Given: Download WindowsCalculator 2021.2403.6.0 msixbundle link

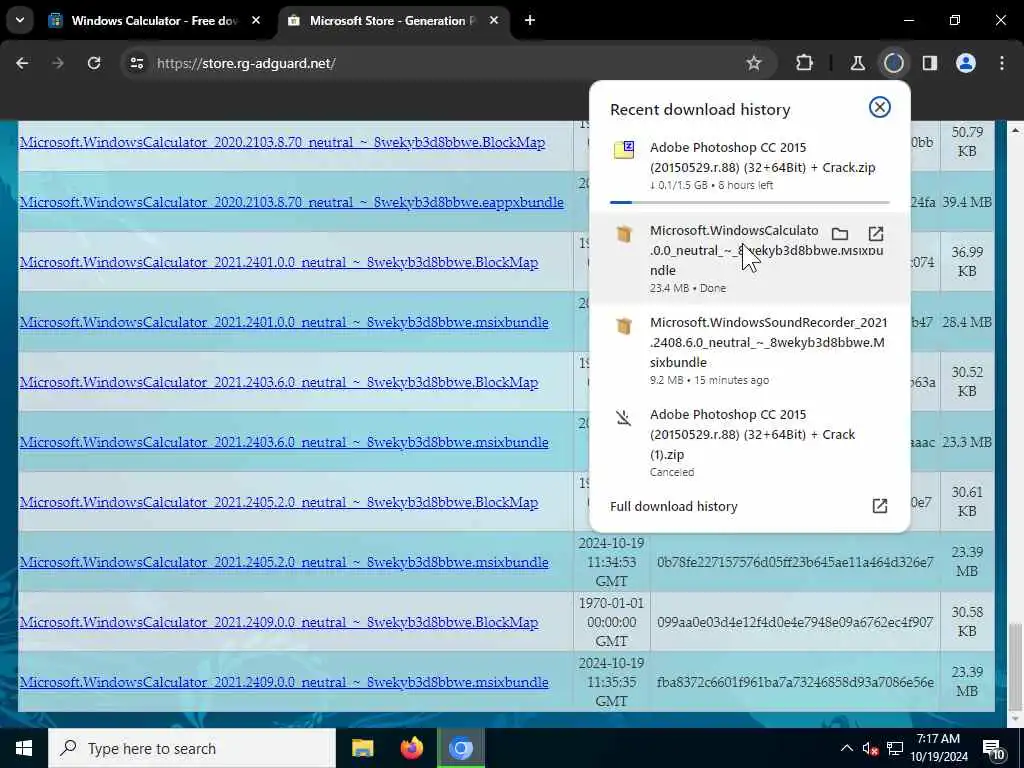Looking at the screenshot, I should point(284,443).
